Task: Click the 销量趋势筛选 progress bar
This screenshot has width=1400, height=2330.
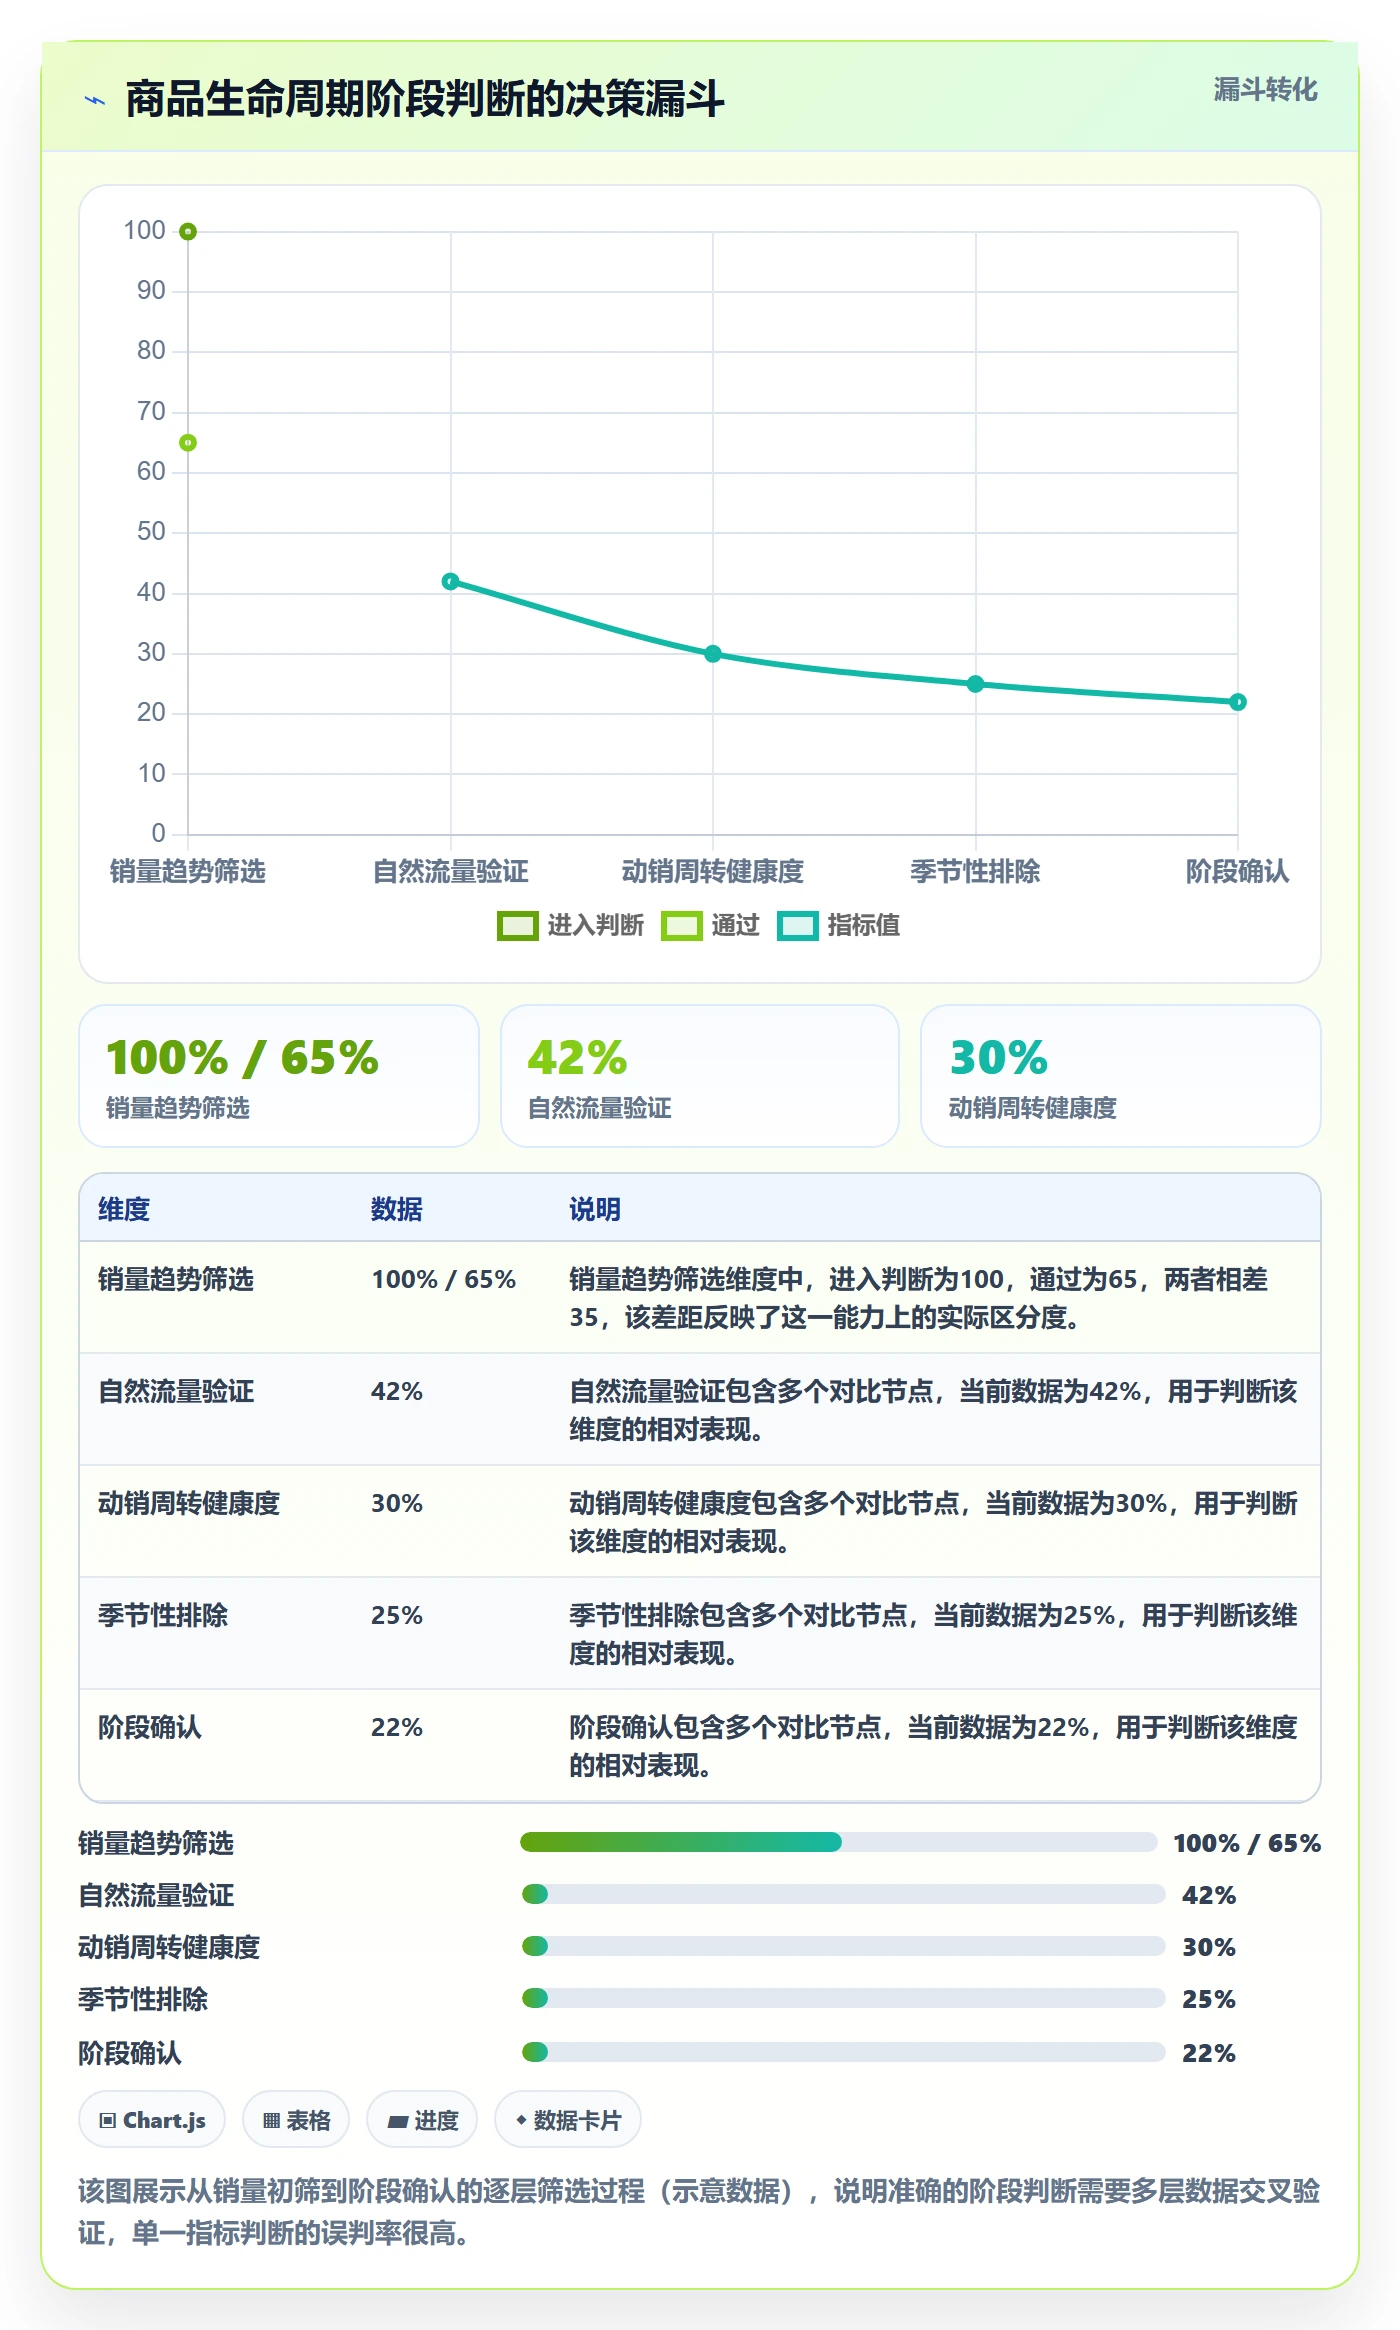Action: [839, 1842]
